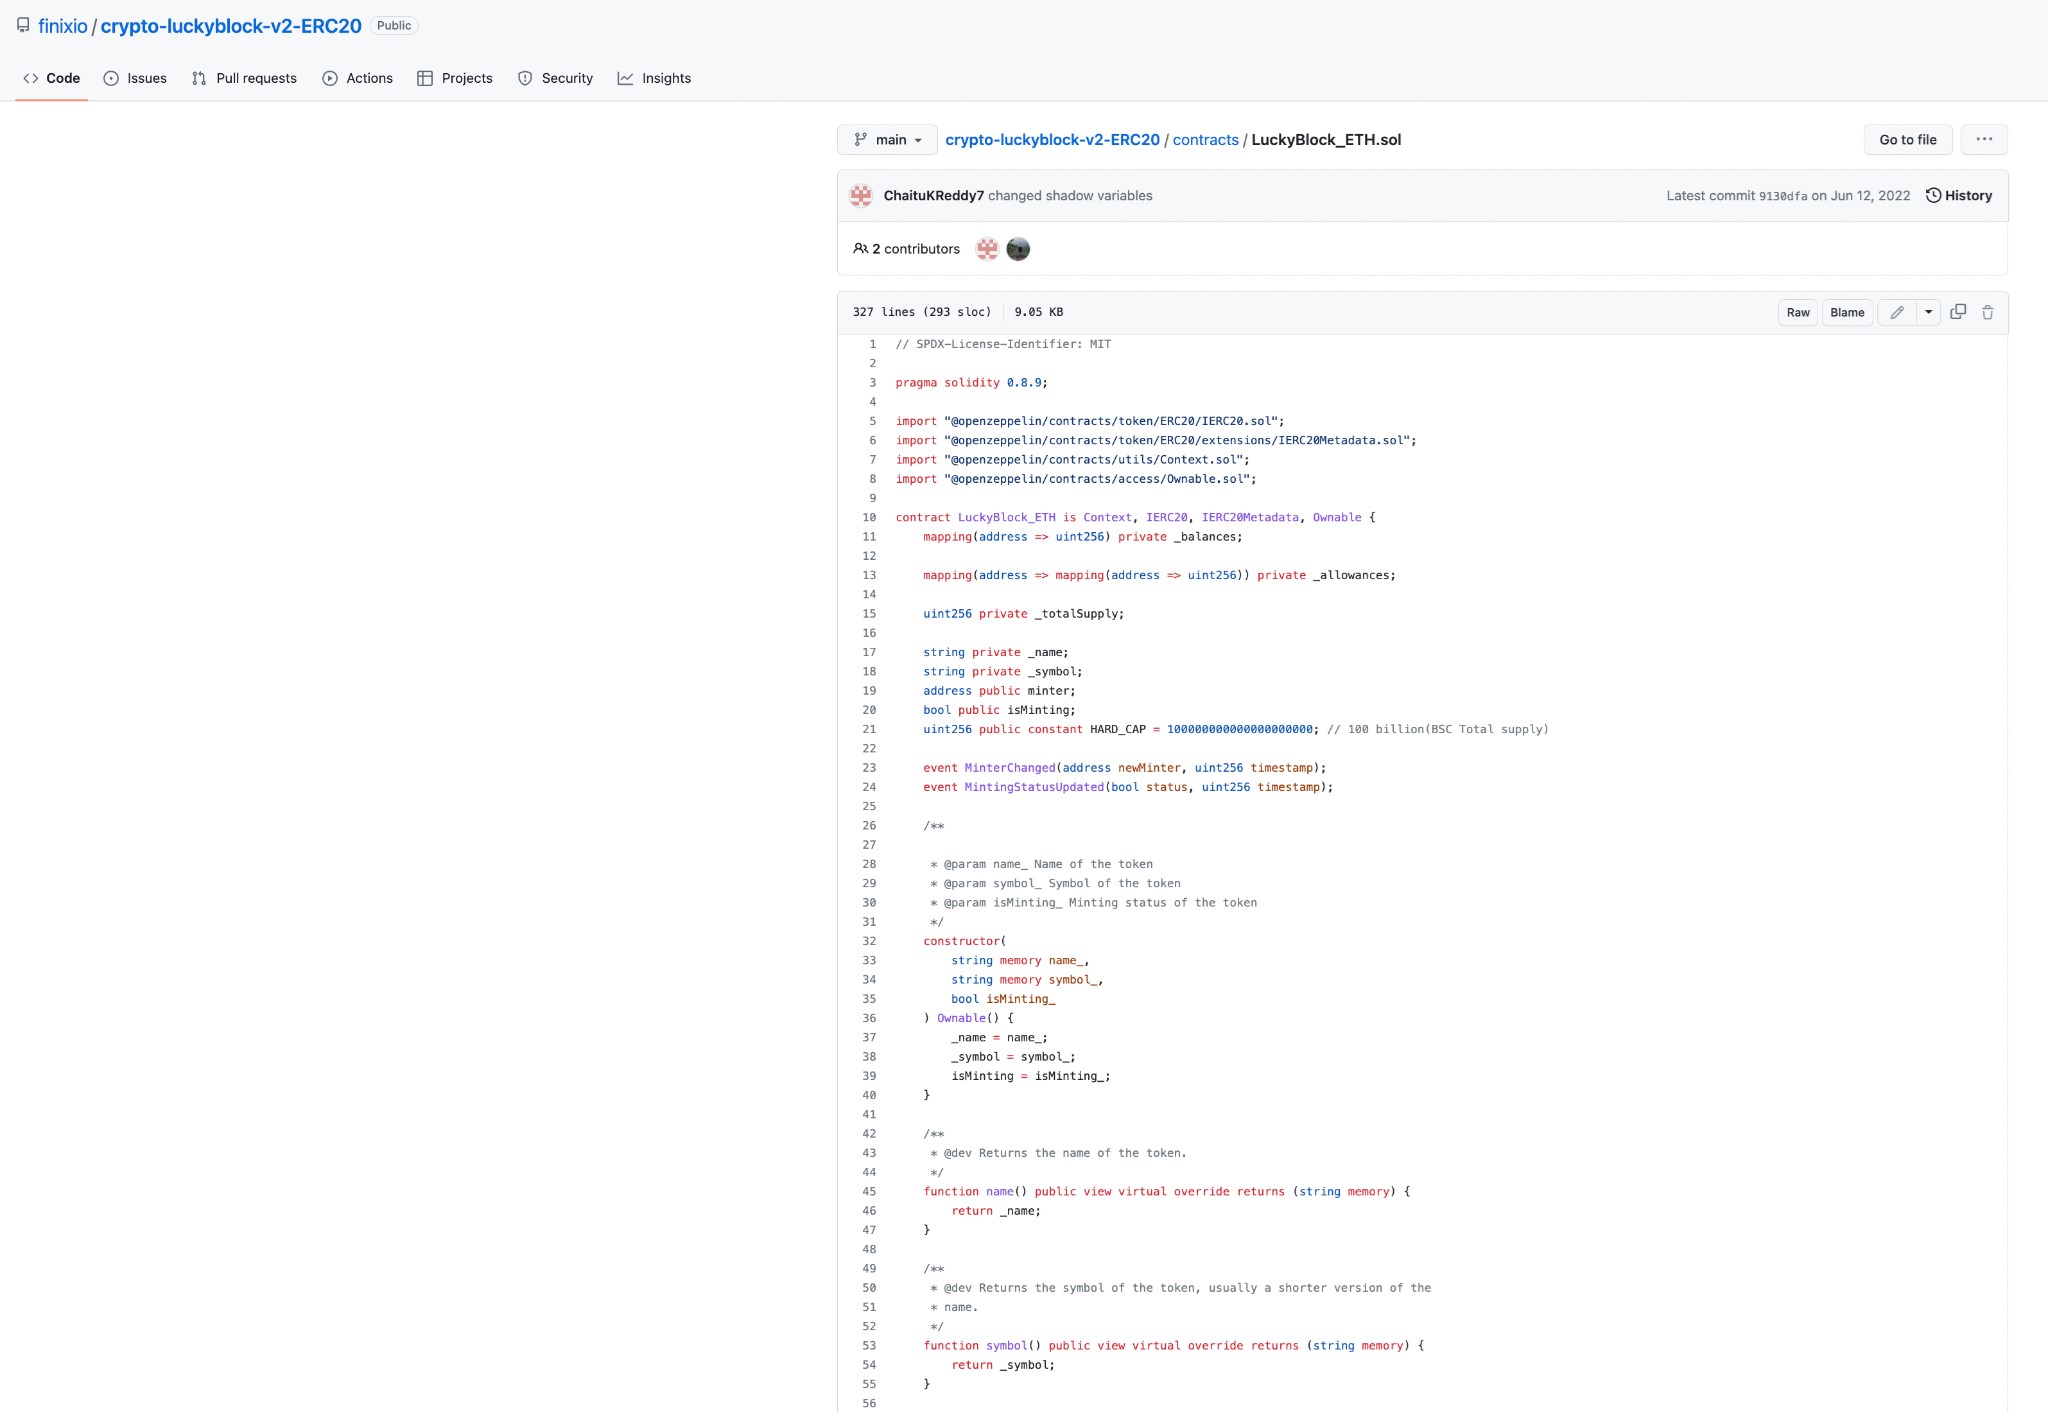Viewport: 2048px width, 1412px height.
Task: Click the Ownable.sol import line
Action: pos(1076,479)
